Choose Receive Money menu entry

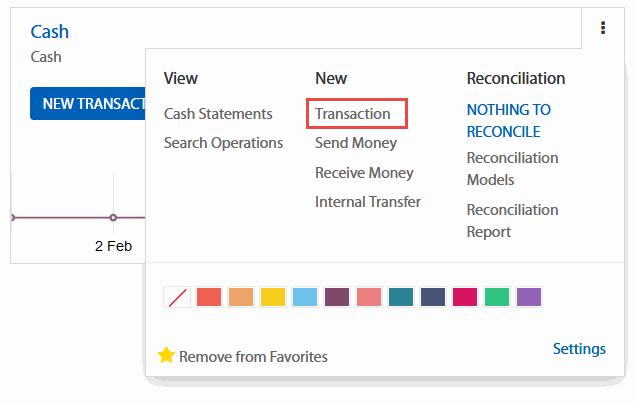tap(364, 173)
